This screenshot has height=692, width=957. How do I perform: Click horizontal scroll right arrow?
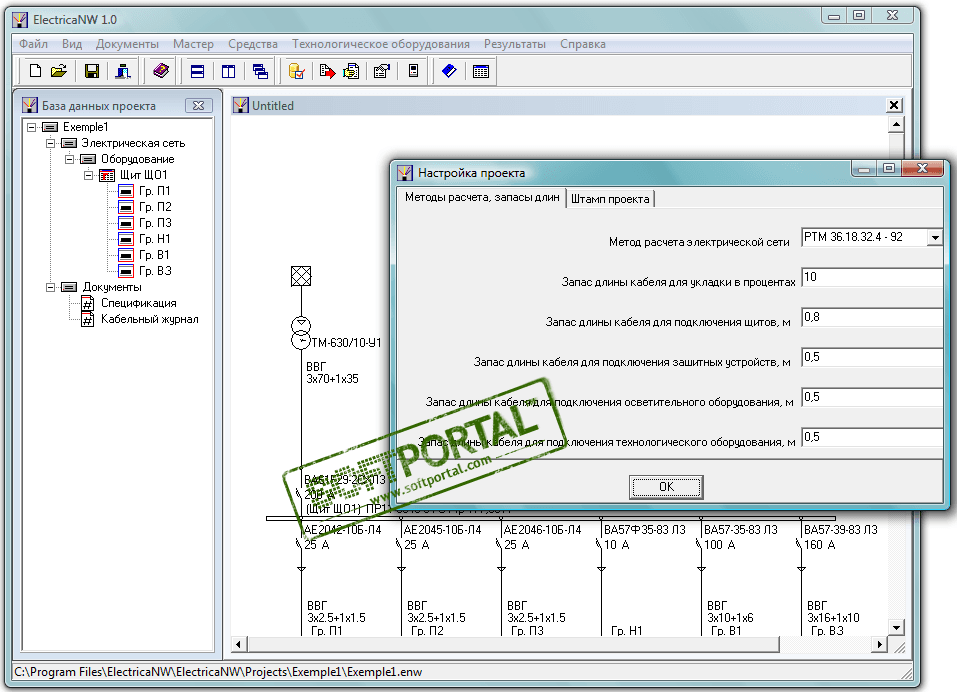pos(879,644)
